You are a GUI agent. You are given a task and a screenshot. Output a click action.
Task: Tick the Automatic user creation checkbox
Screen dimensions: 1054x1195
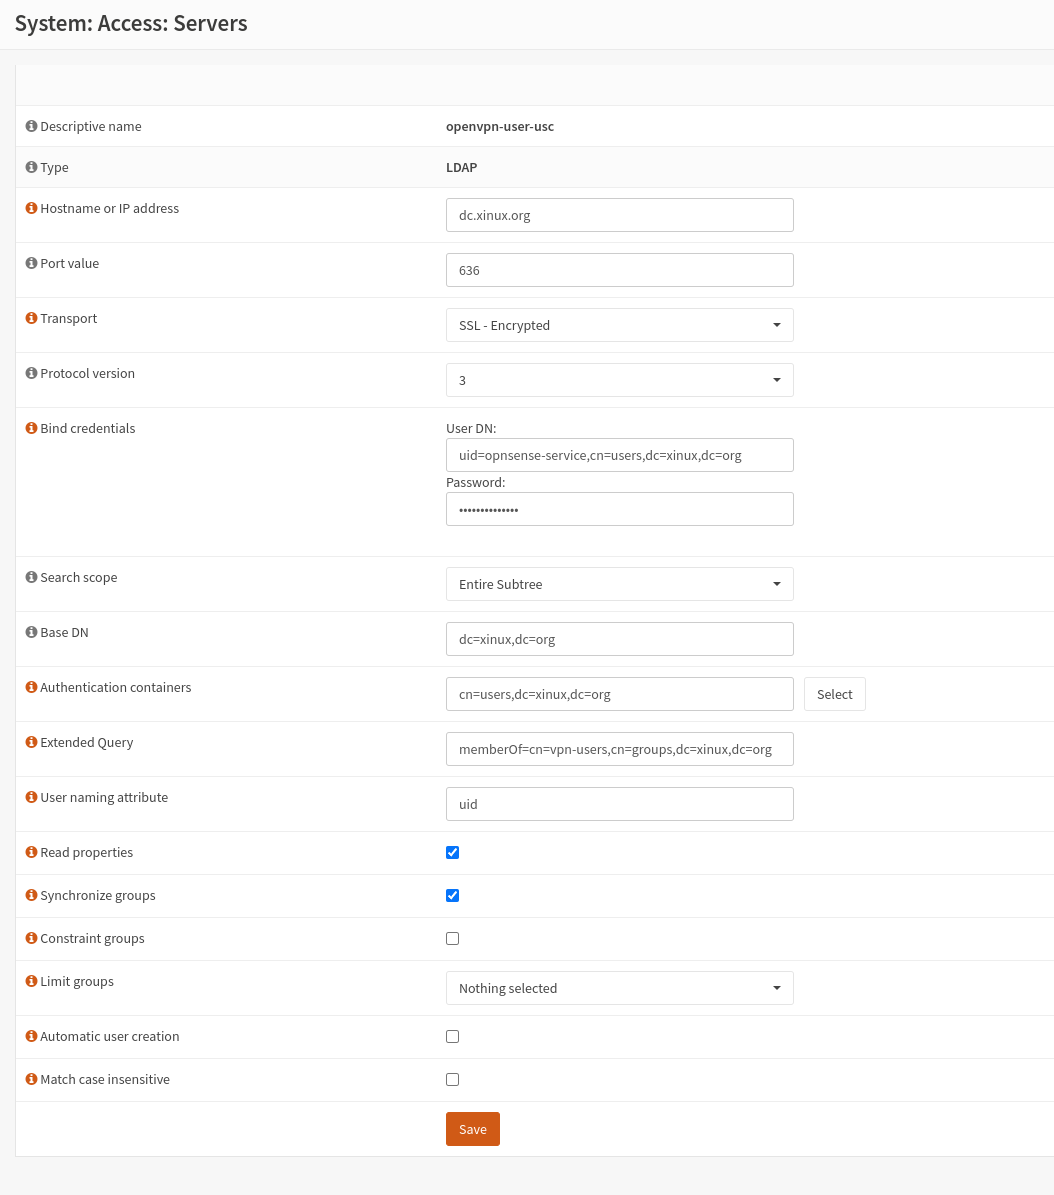coord(452,1037)
